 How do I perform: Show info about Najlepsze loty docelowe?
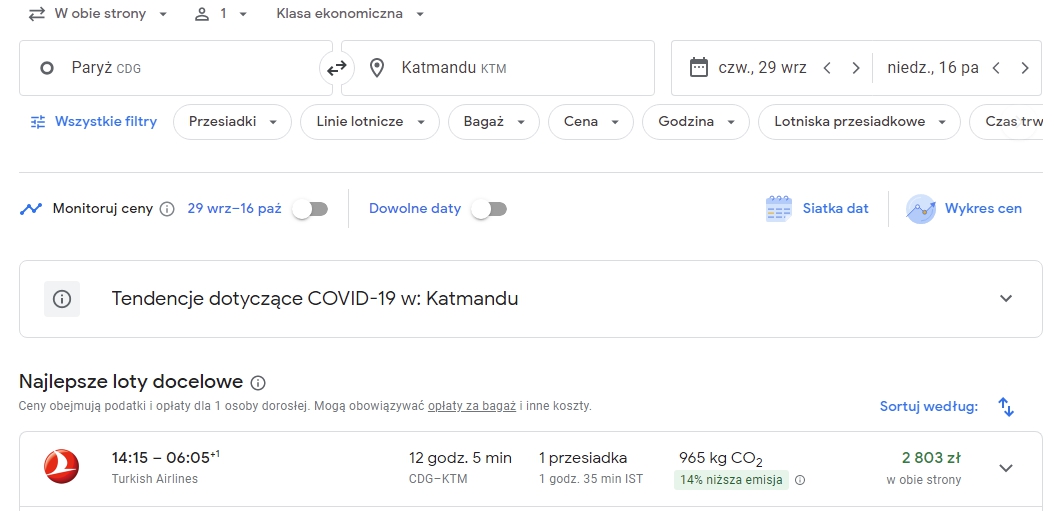pos(258,383)
